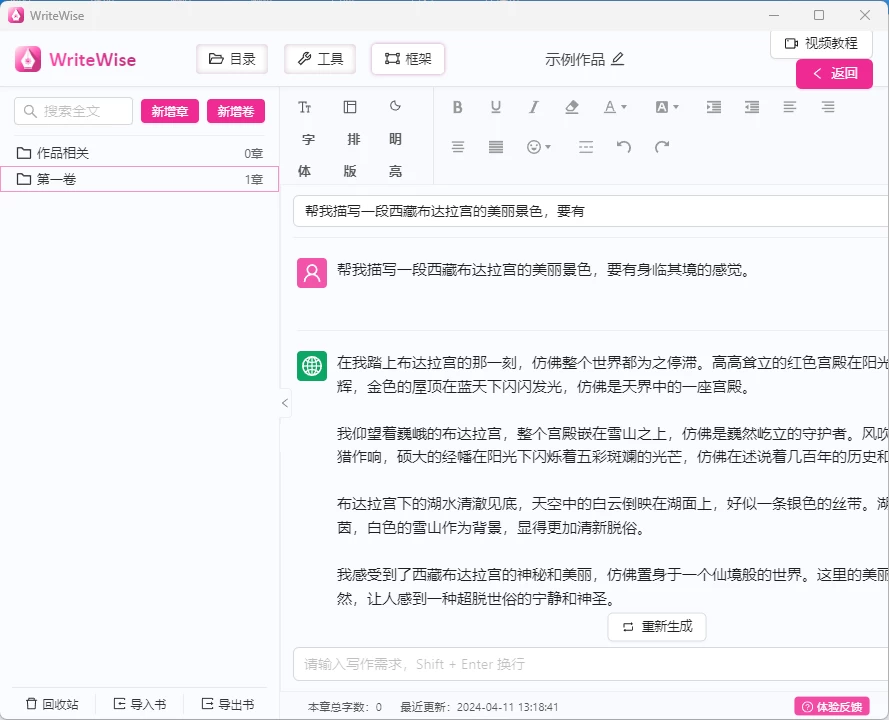Click the brightness moon icon
This screenshot has width=889, height=720.
(x=395, y=107)
